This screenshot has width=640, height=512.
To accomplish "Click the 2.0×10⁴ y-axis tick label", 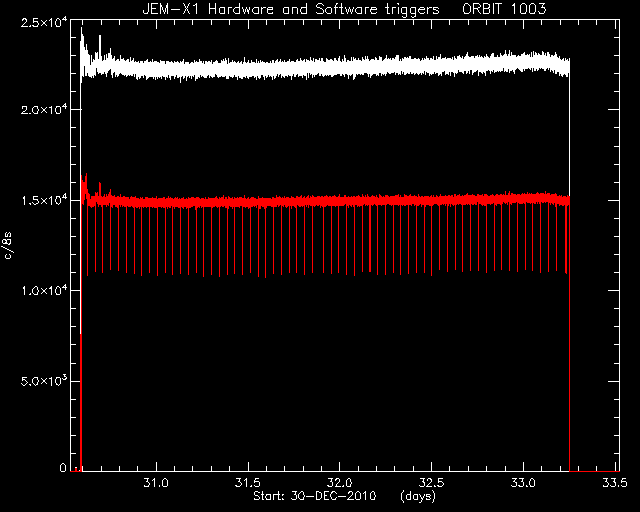I will [x=44, y=109].
